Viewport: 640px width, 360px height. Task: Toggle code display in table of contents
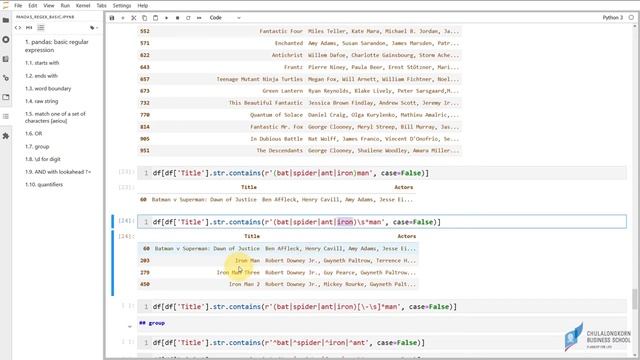click(x=18, y=28)
